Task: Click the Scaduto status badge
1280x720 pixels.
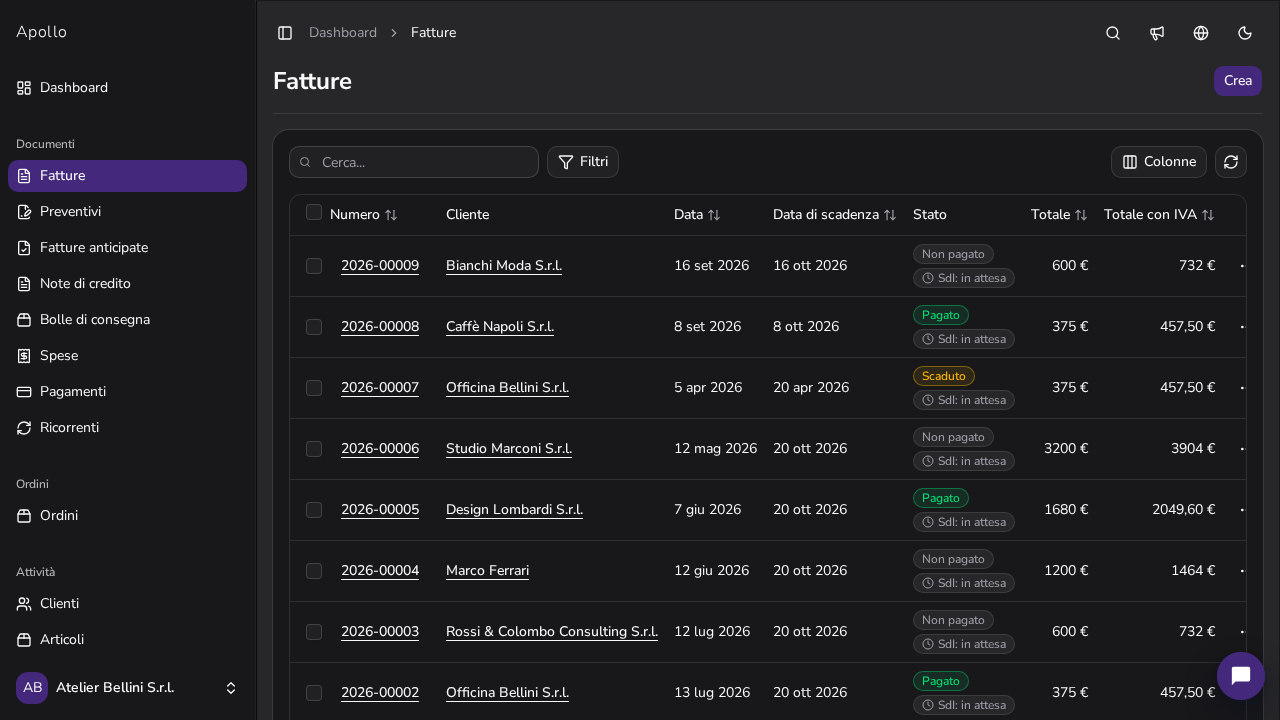Action: 944,376
